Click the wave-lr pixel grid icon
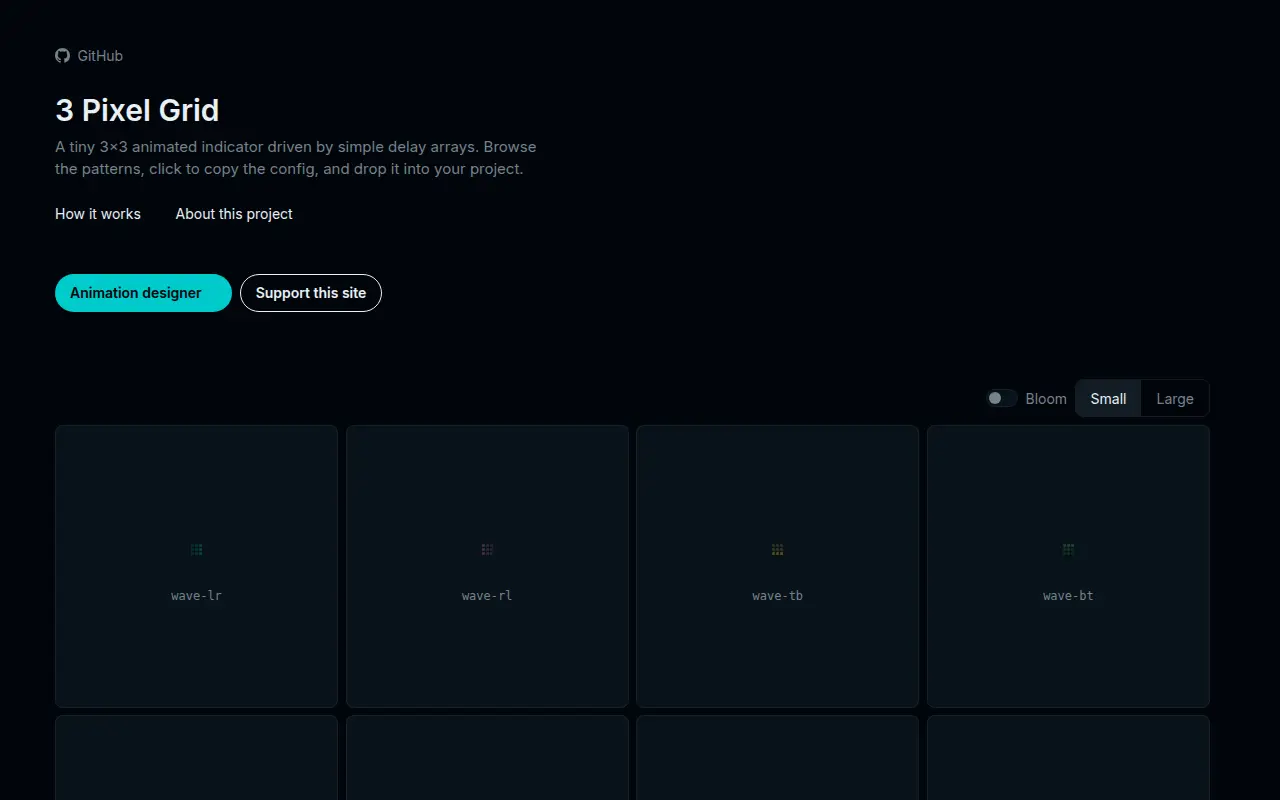Viewport: 1280px width, 800px height. point(197,550)
